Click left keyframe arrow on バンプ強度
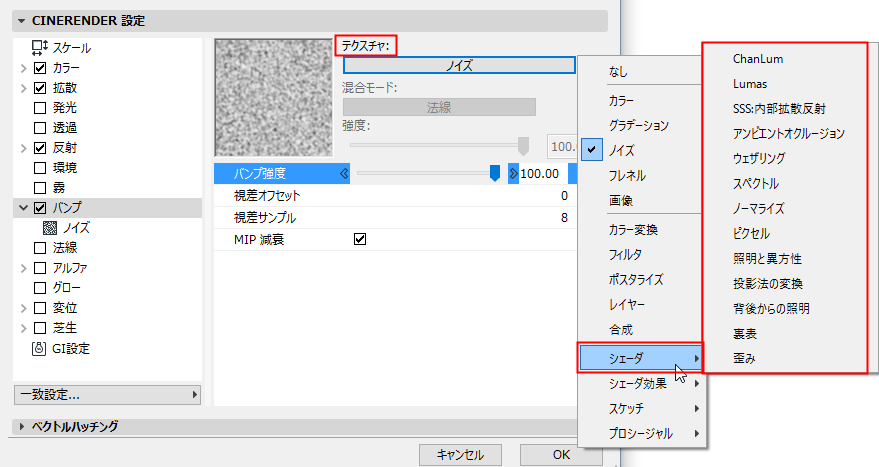This screenshot has width=879, height=467. click(x=344, y=174)
